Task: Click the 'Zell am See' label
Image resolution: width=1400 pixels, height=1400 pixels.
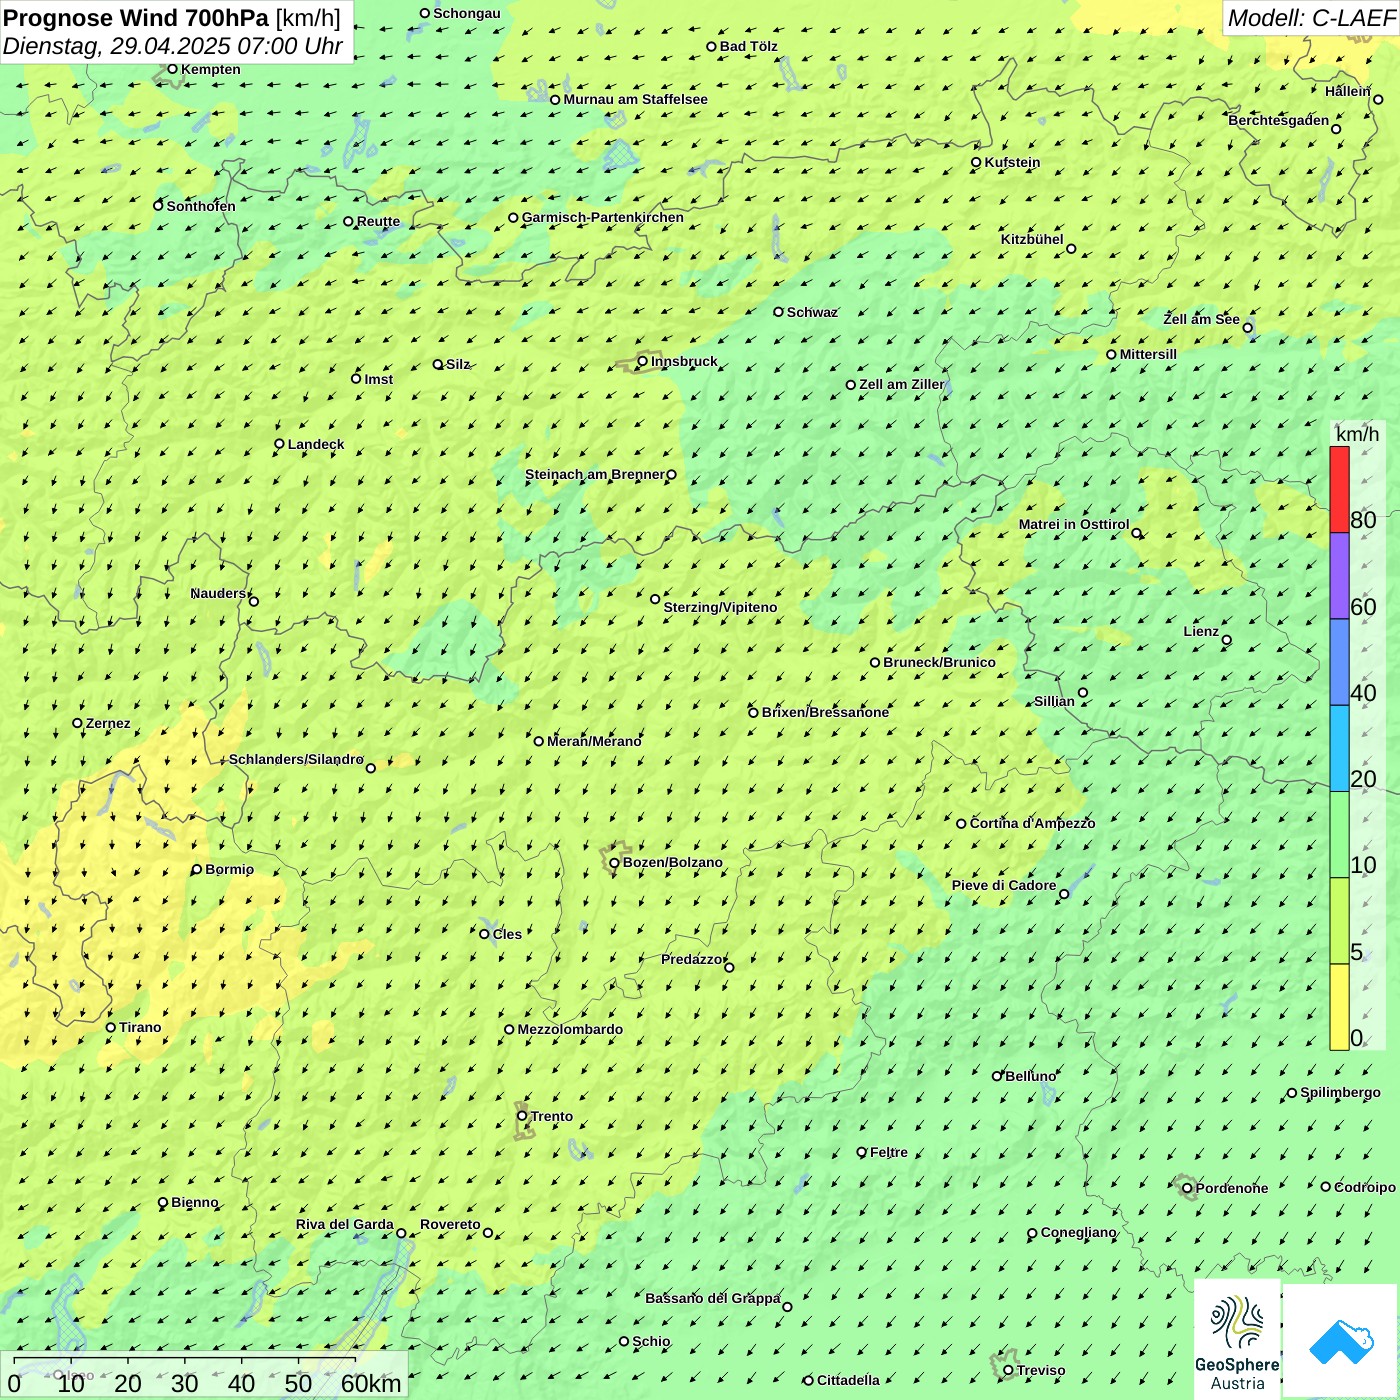Action: pyautogui.click(x=1201, y=319)
